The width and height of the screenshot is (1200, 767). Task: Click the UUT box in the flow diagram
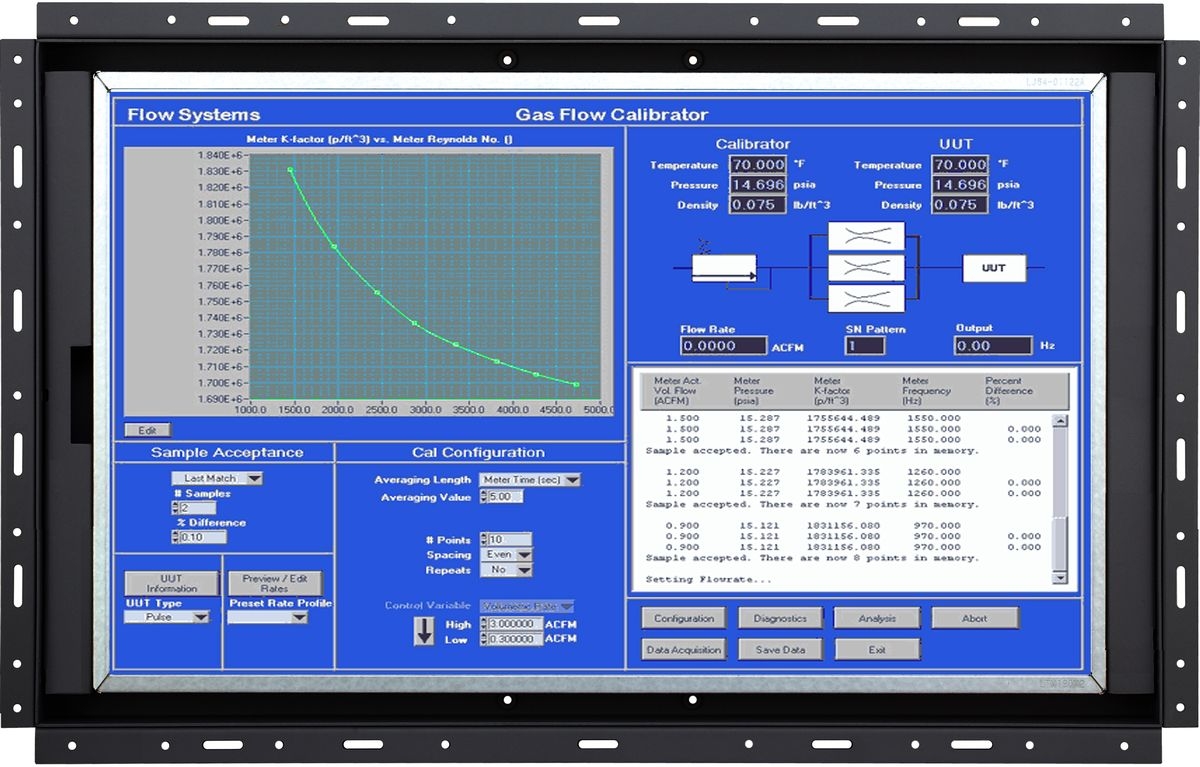click(x=993, y=268)
